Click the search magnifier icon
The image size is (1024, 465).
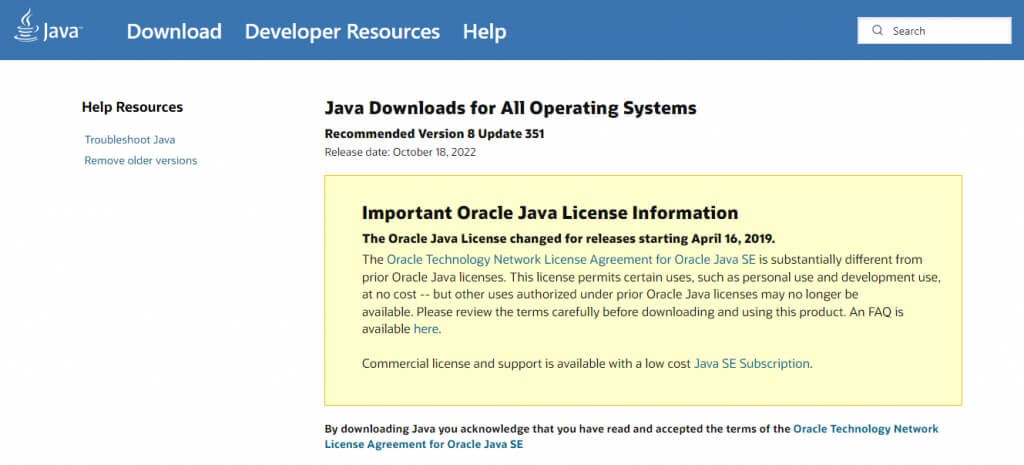click(877, 31)
